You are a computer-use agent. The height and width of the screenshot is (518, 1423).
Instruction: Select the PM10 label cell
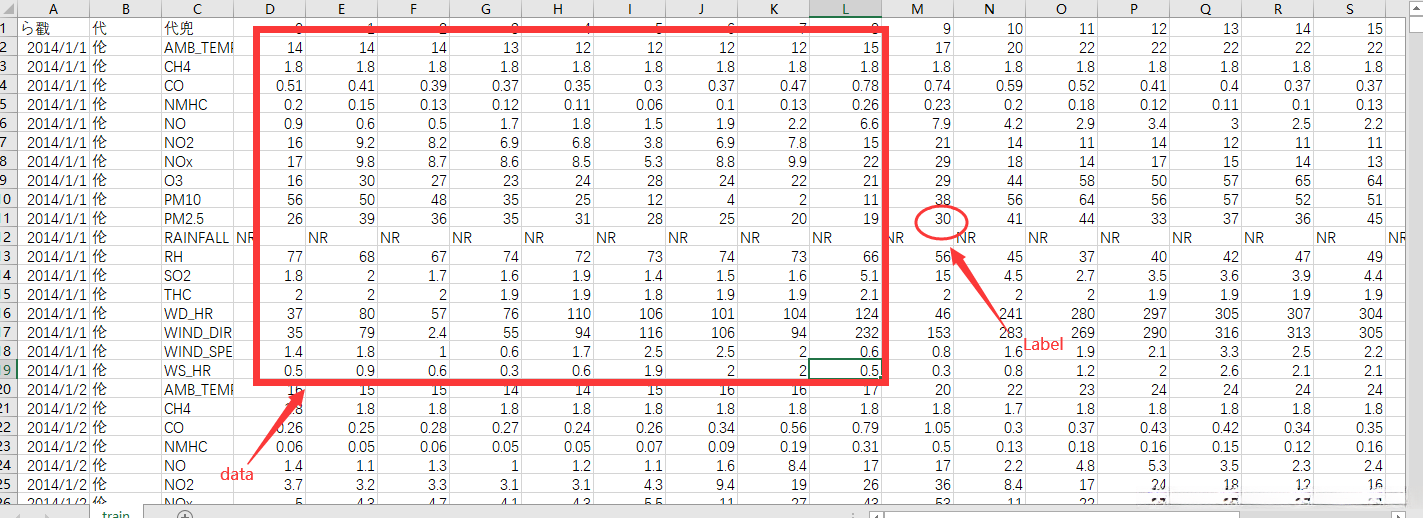tap(197, 199)
